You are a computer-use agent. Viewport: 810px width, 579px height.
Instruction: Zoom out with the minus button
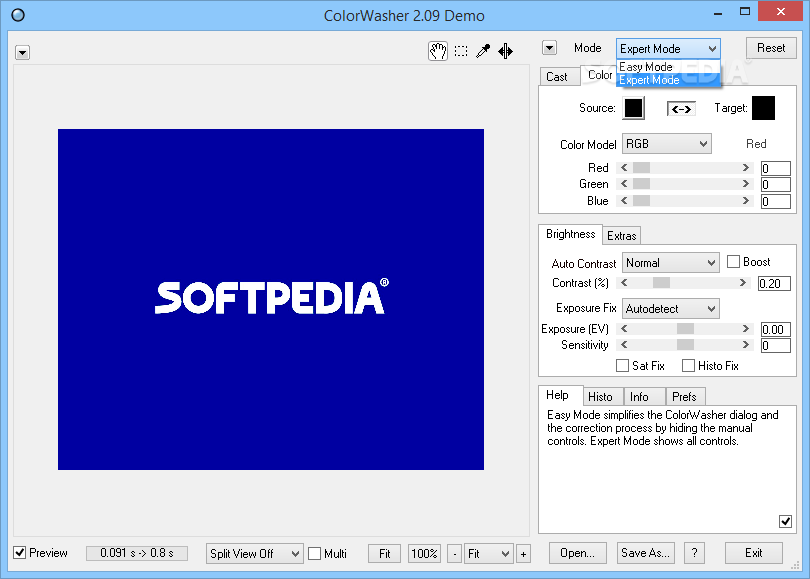455,554
